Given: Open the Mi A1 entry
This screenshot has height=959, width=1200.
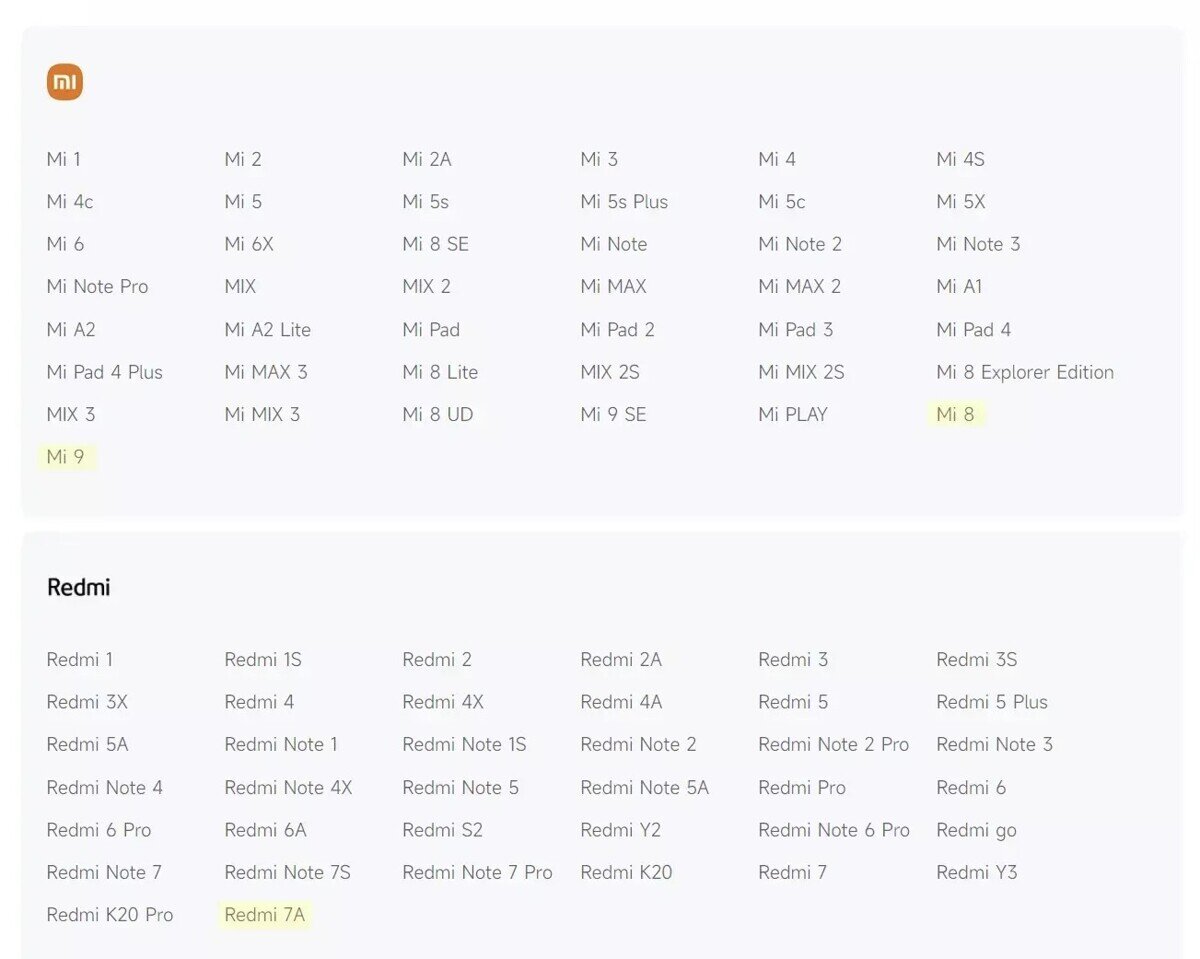Looking at the screenshot, I should click(x=960, y=287).
